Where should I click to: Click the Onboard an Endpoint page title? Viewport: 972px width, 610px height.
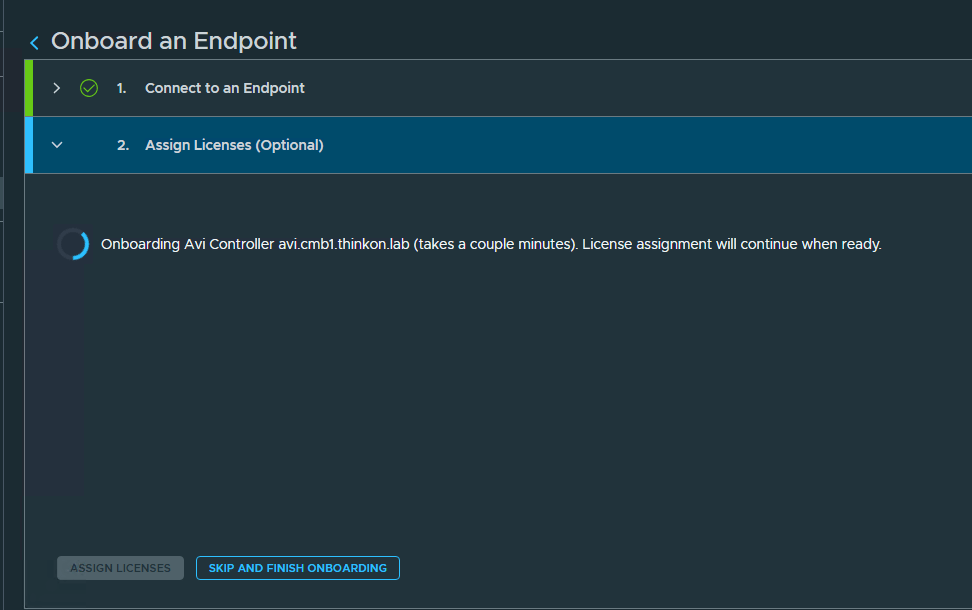tap(174, 41)
